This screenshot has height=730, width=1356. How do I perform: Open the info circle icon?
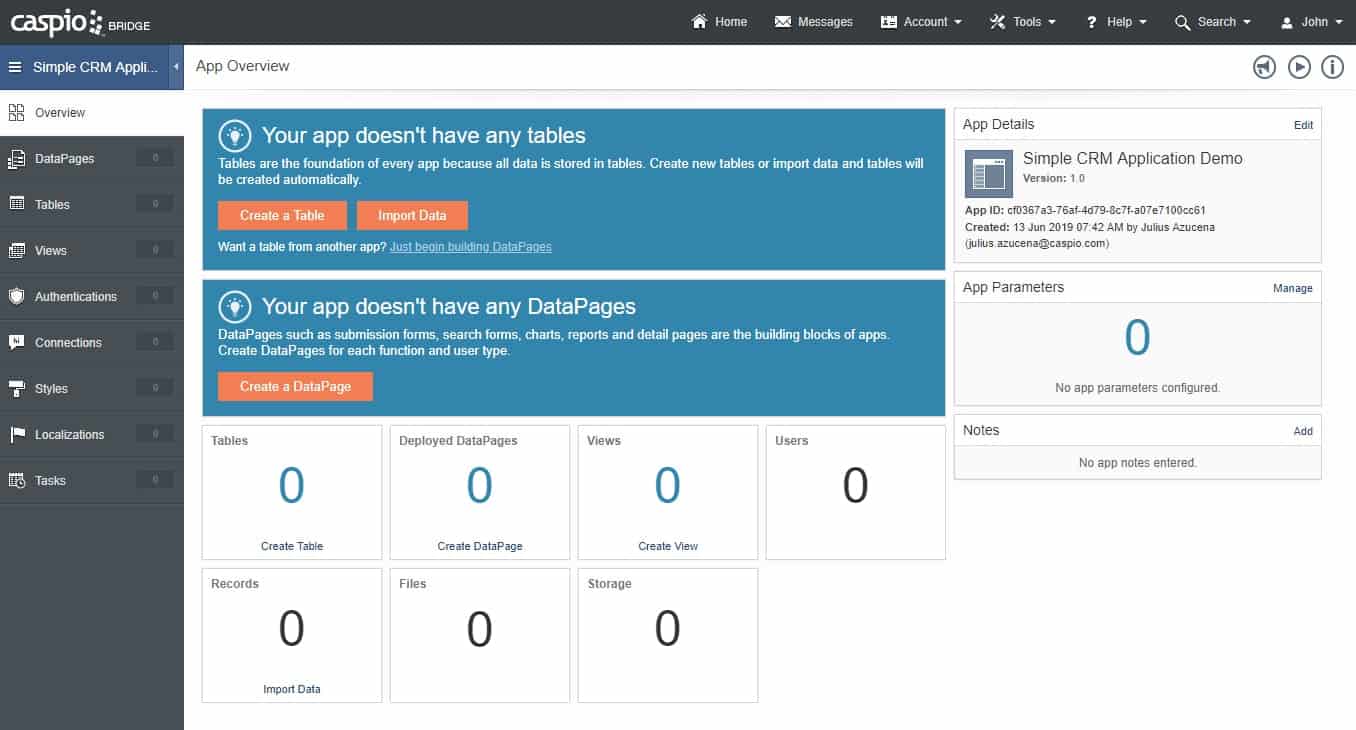tap(1332, 67)
